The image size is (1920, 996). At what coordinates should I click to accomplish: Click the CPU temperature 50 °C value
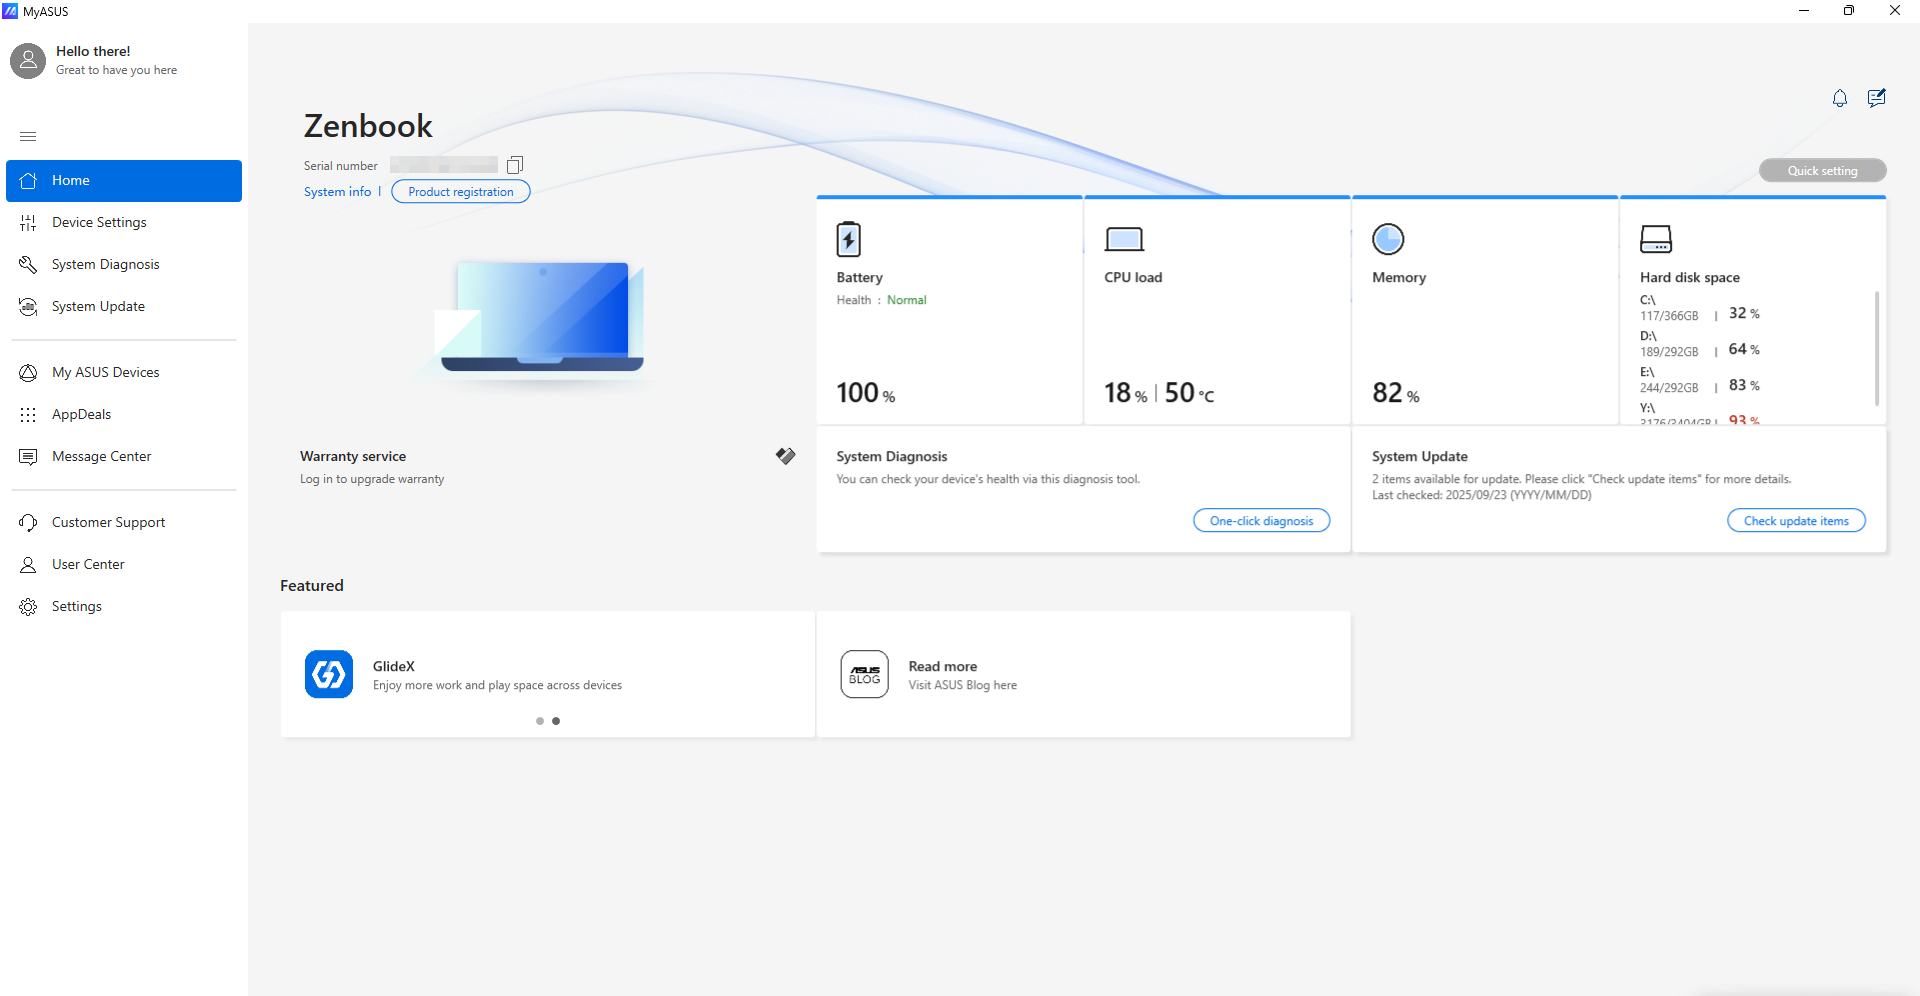(1189, 393)
